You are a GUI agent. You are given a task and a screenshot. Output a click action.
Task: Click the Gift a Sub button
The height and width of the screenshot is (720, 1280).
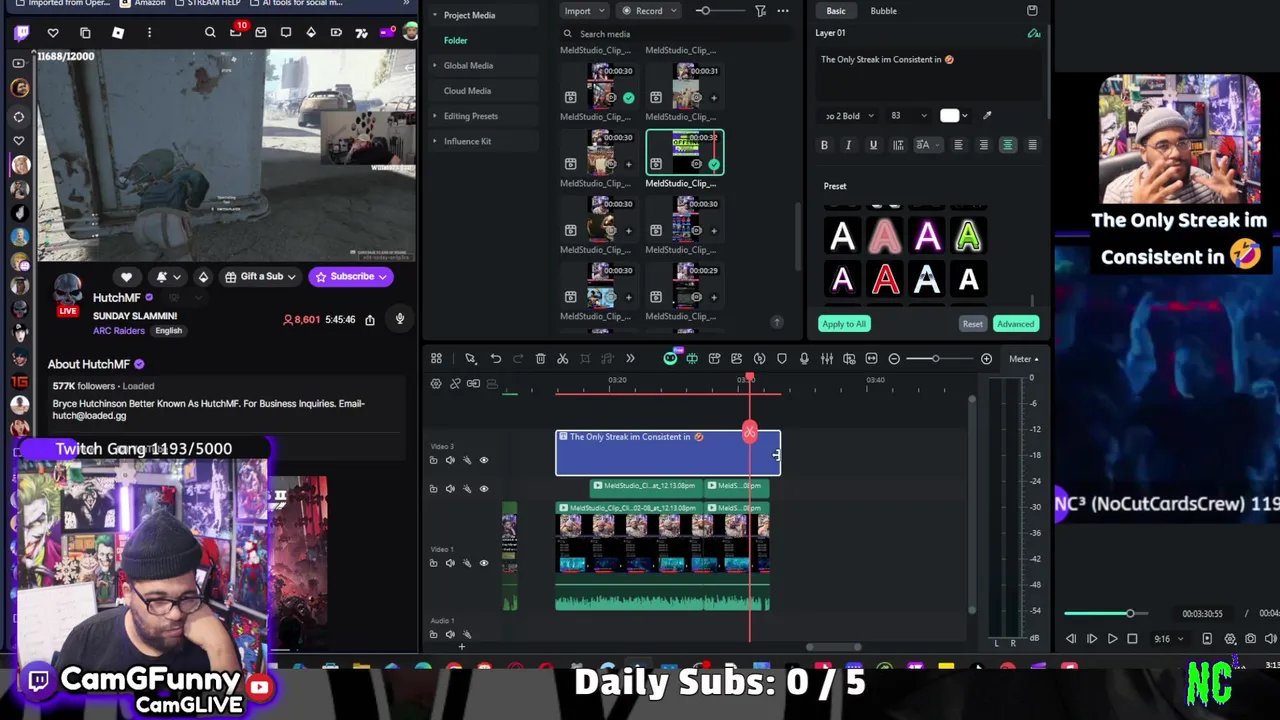[x=260, y=277]
